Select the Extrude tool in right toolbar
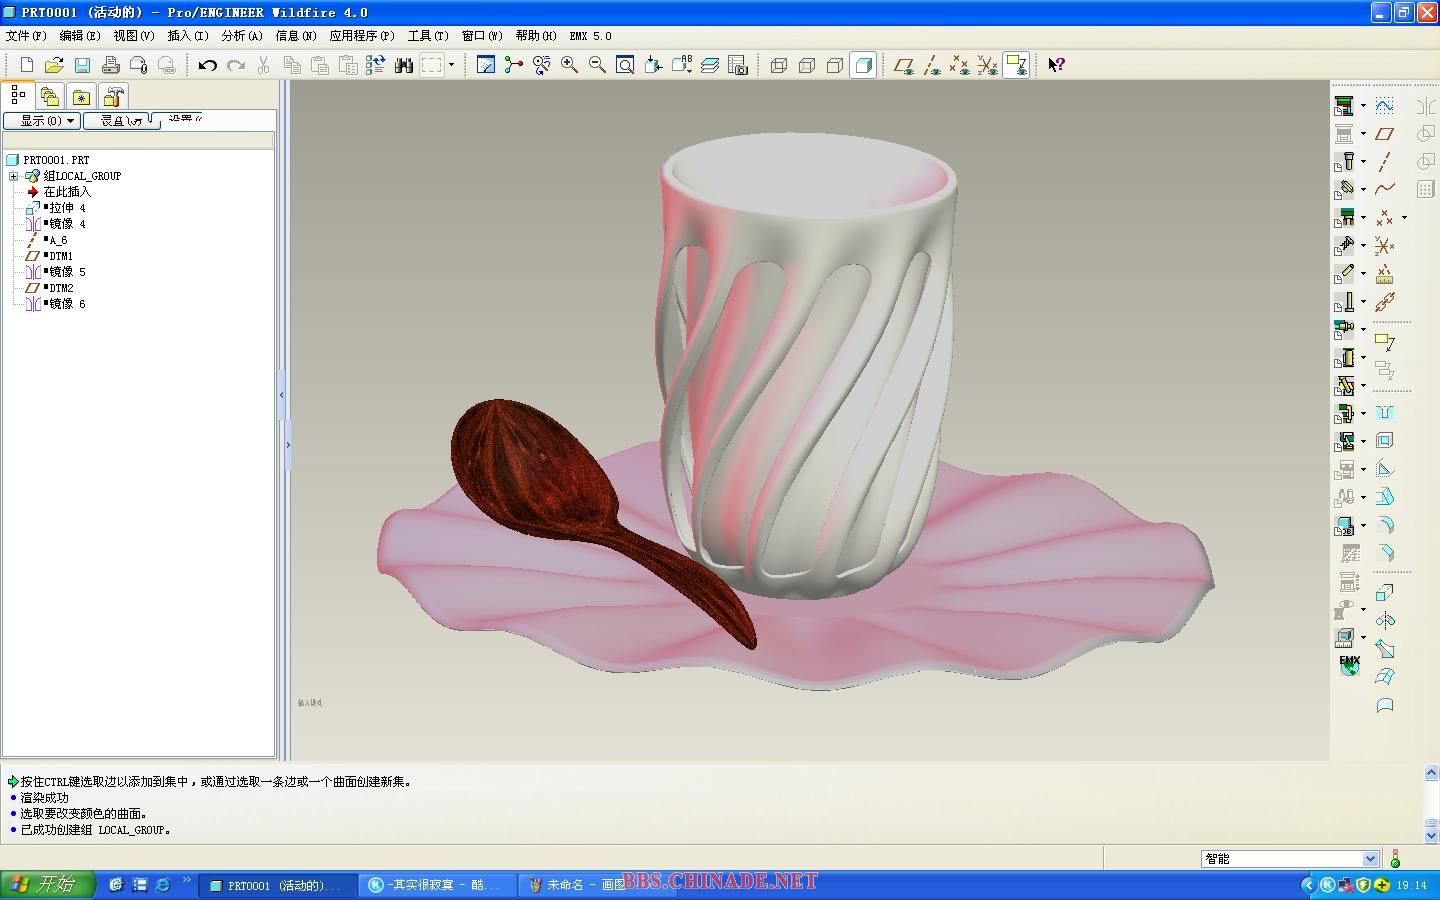Image resolution: width=1440 pixels, height=900 pixels. coord(1384,593)
